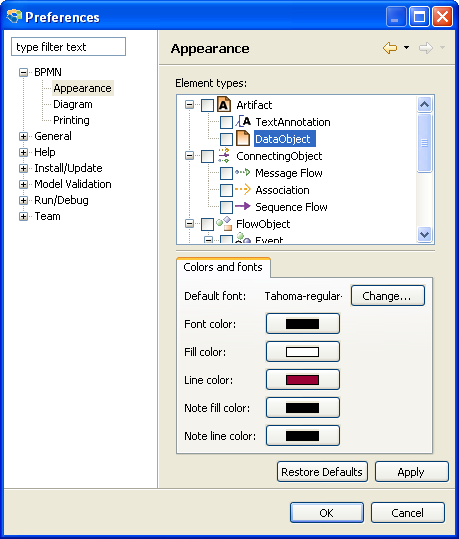The width and height of the screenshot is (459, 539).
Task: Click Restore Defaults button
Action: tap(322, 472)
